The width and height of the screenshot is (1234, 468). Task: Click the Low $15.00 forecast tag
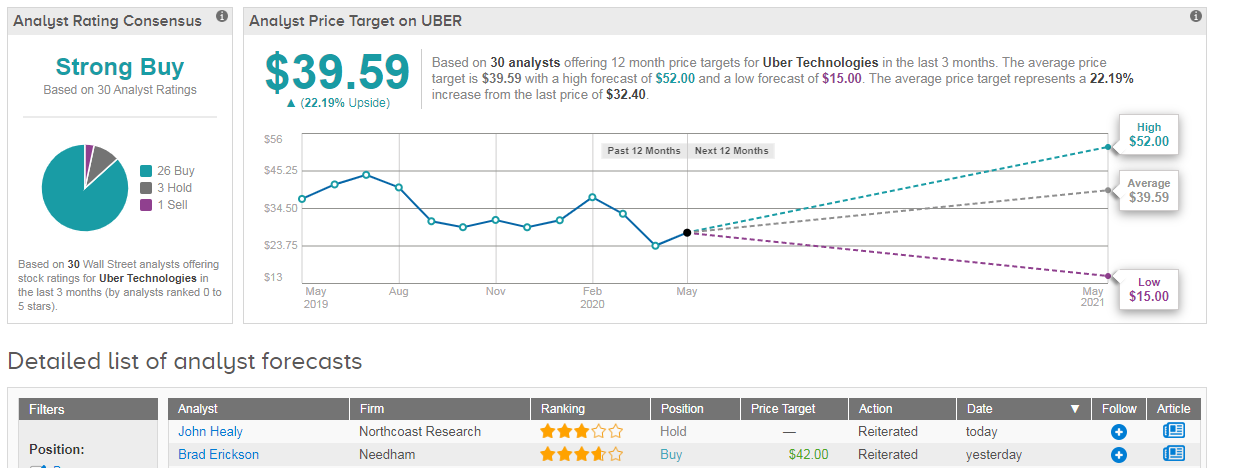[x=1149, y=290]
